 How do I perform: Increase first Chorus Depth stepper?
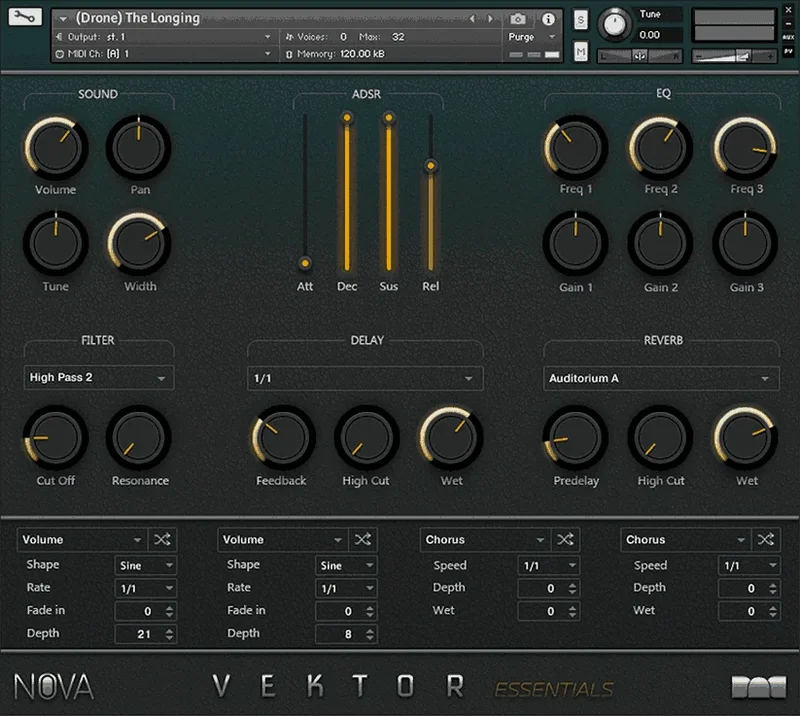click(572, 585)
